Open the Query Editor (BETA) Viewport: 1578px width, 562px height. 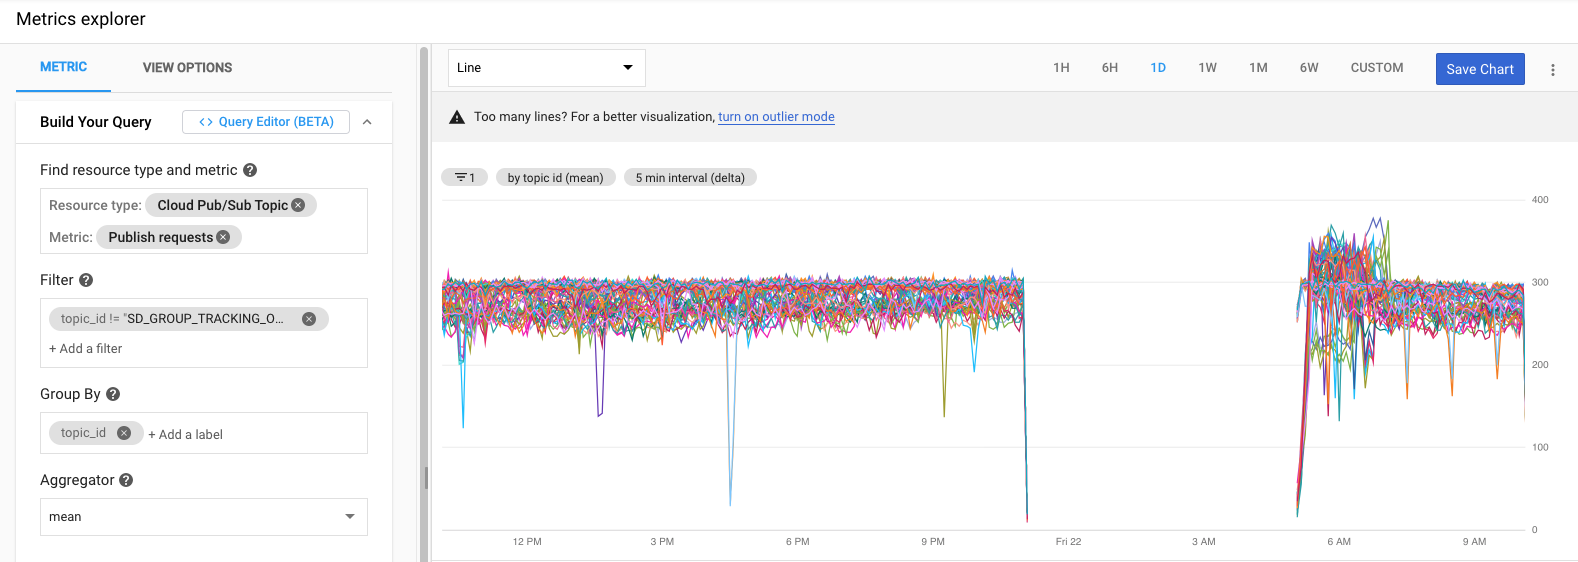[x=266, y=122]
